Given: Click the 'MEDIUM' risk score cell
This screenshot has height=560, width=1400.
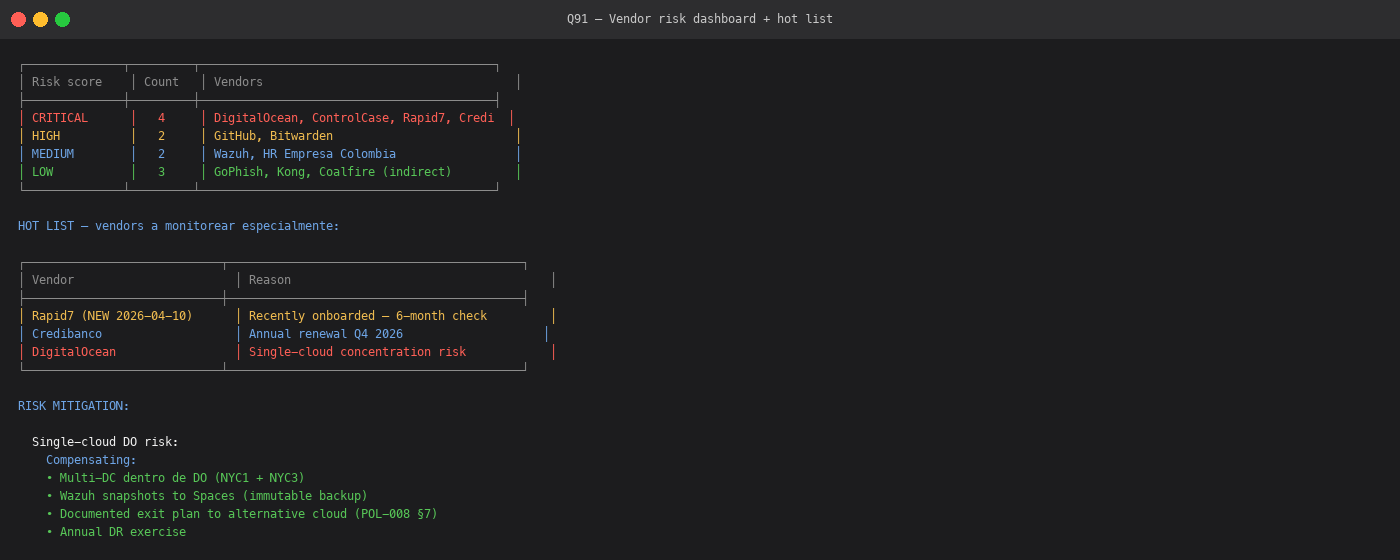Looking at the screenshot, I should pyautogui.click(x=53, y=154).
